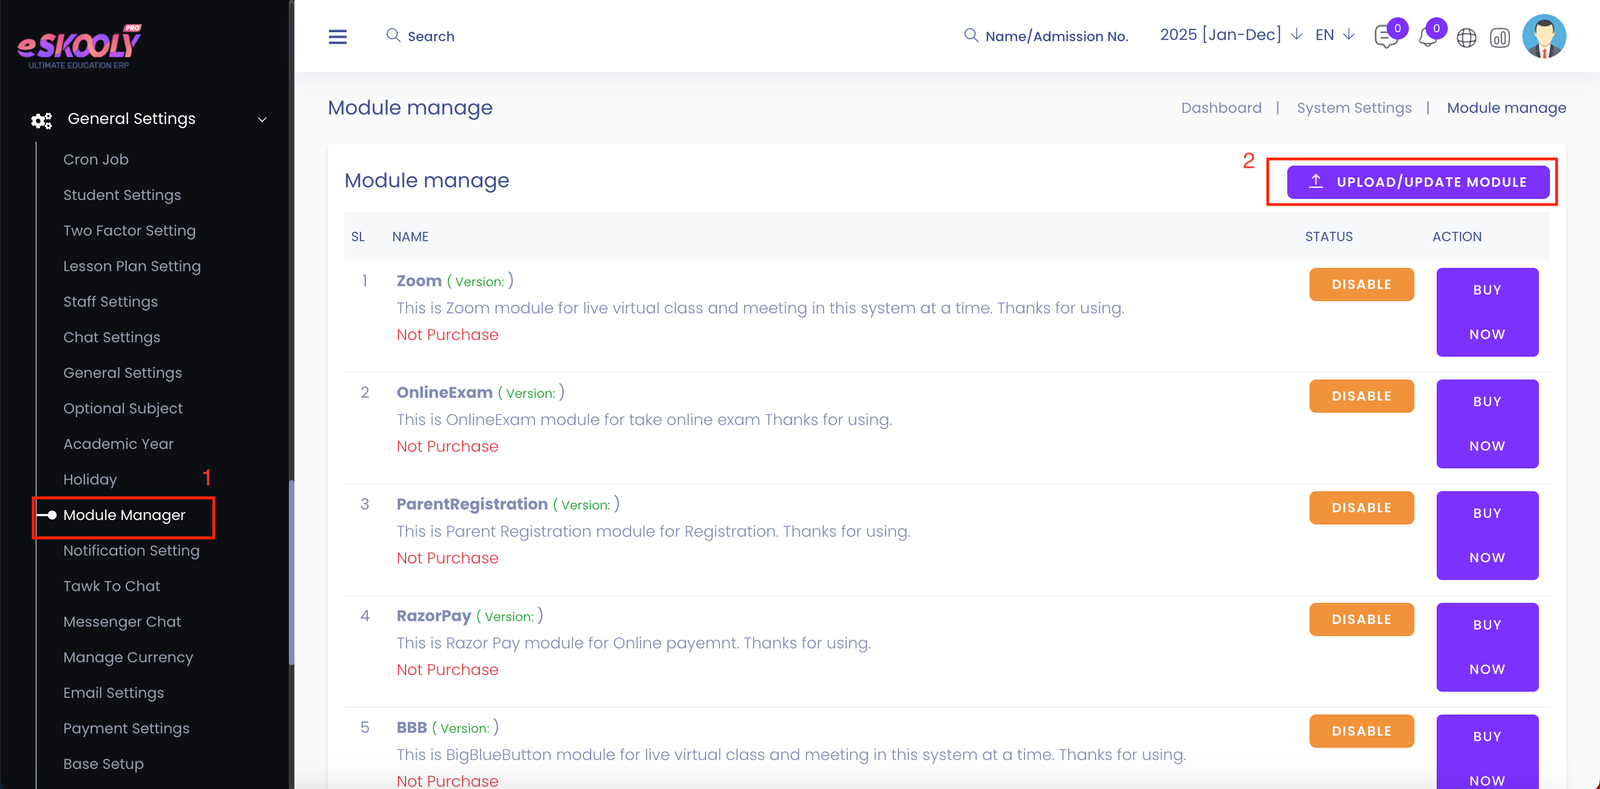Screen dimensions: 1600x789
Task: Collapse the General Settings sidebar section
Action: pos(262,120)
